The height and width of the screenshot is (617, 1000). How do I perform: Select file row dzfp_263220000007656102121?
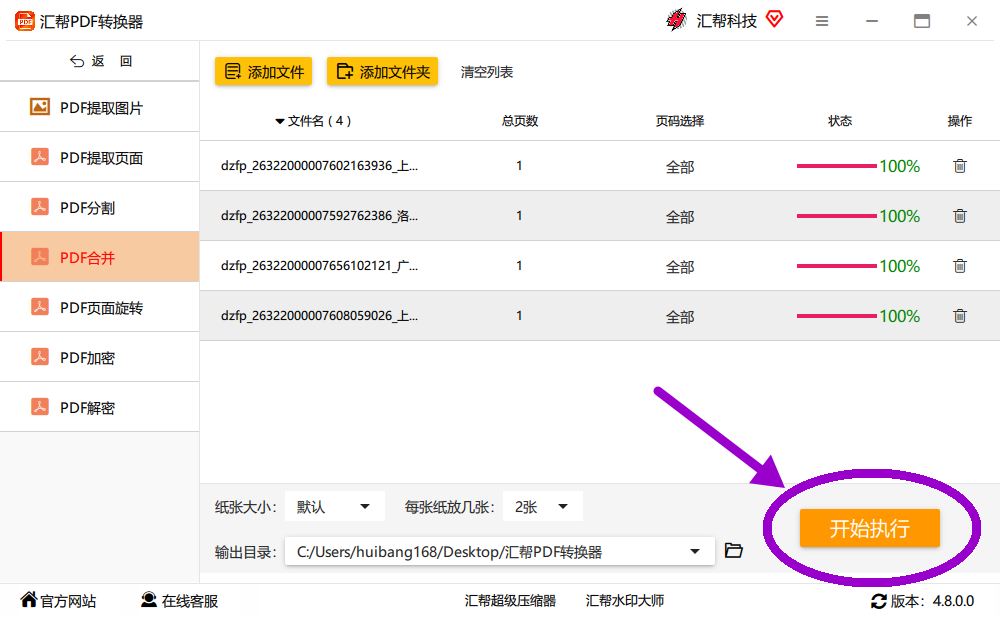(x=599, y=265)
